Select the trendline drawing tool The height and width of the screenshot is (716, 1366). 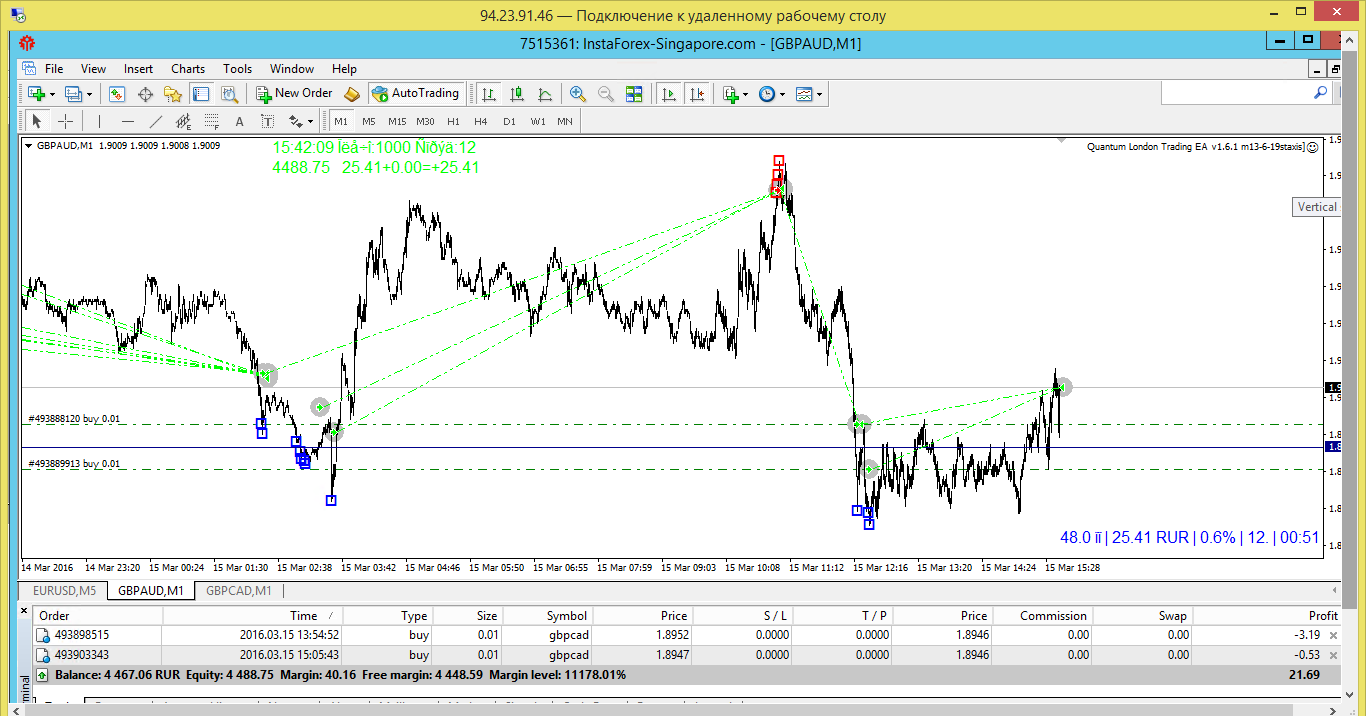(155, 121)
